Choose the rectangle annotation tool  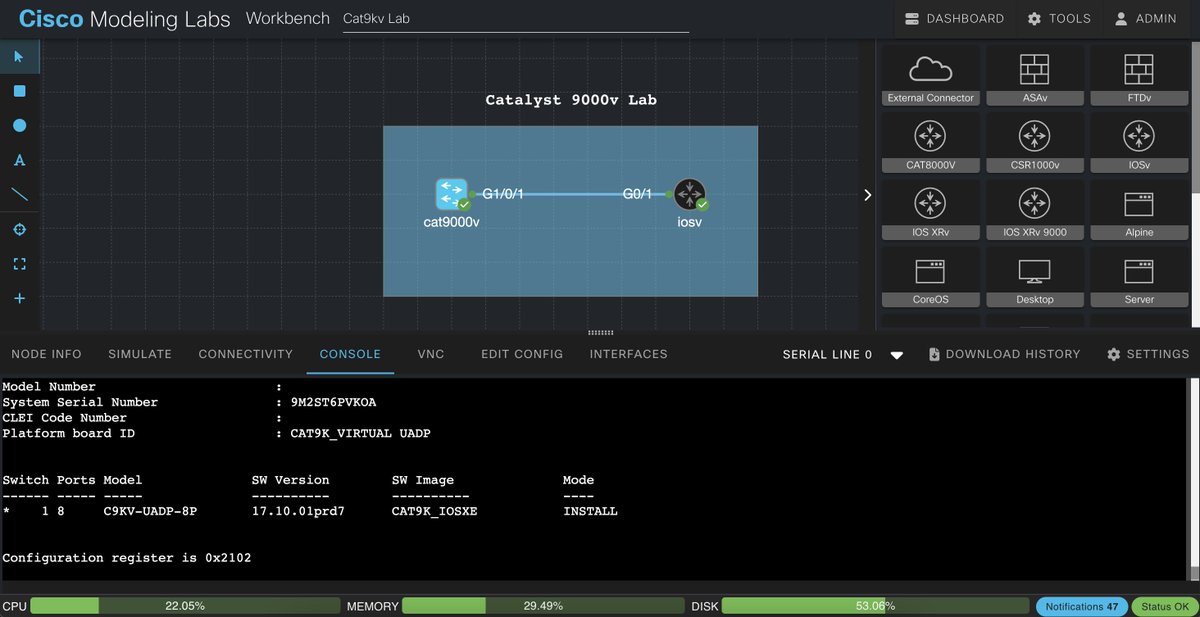(19, 91)
